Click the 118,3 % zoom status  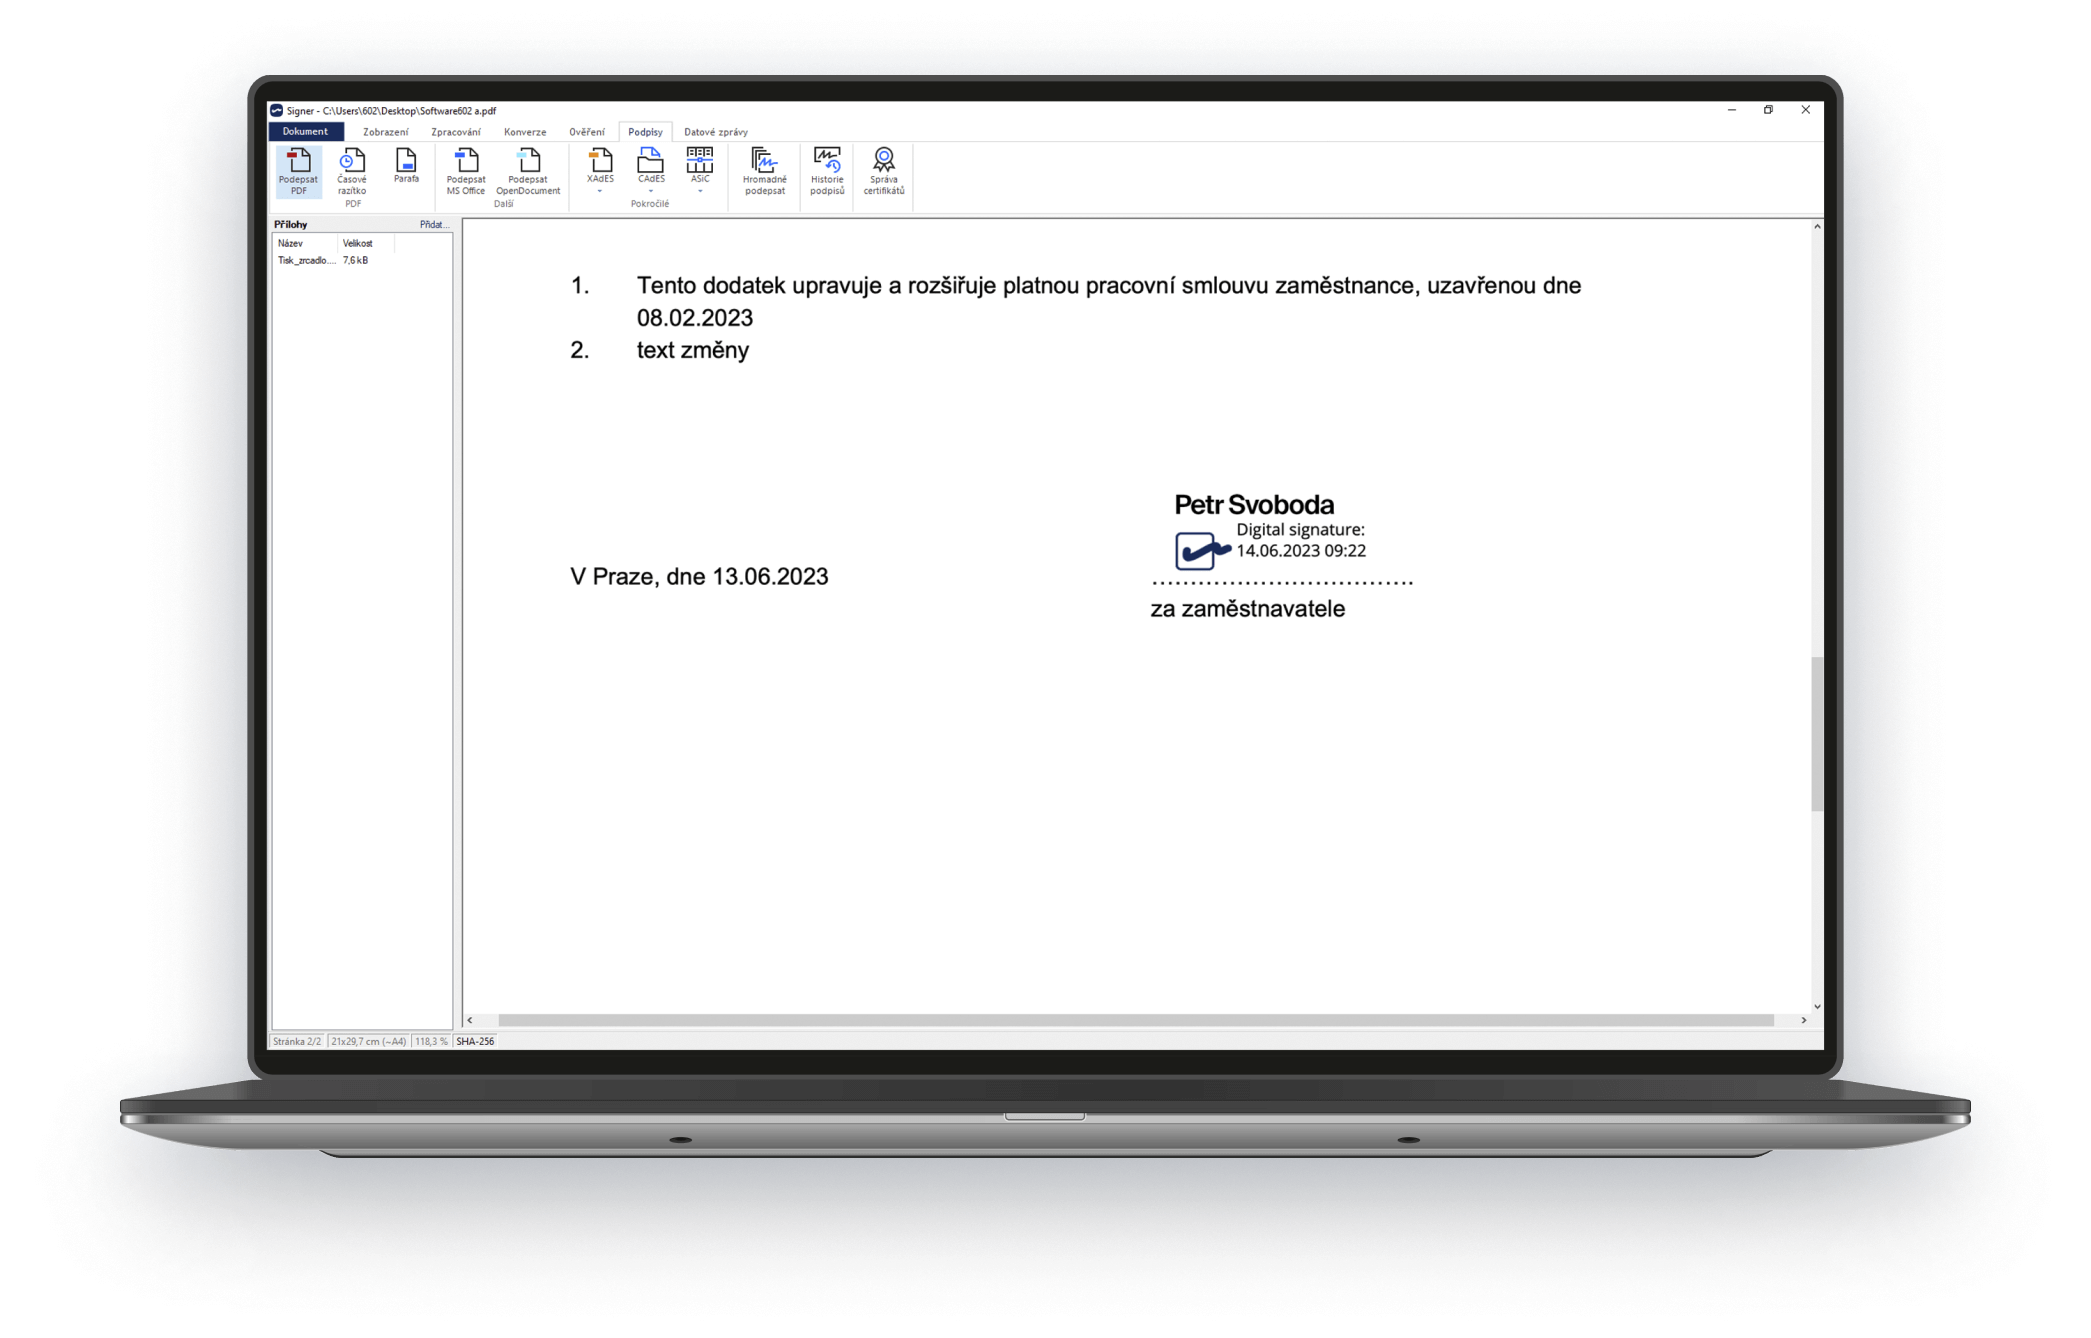click(x=432, y=1041)
